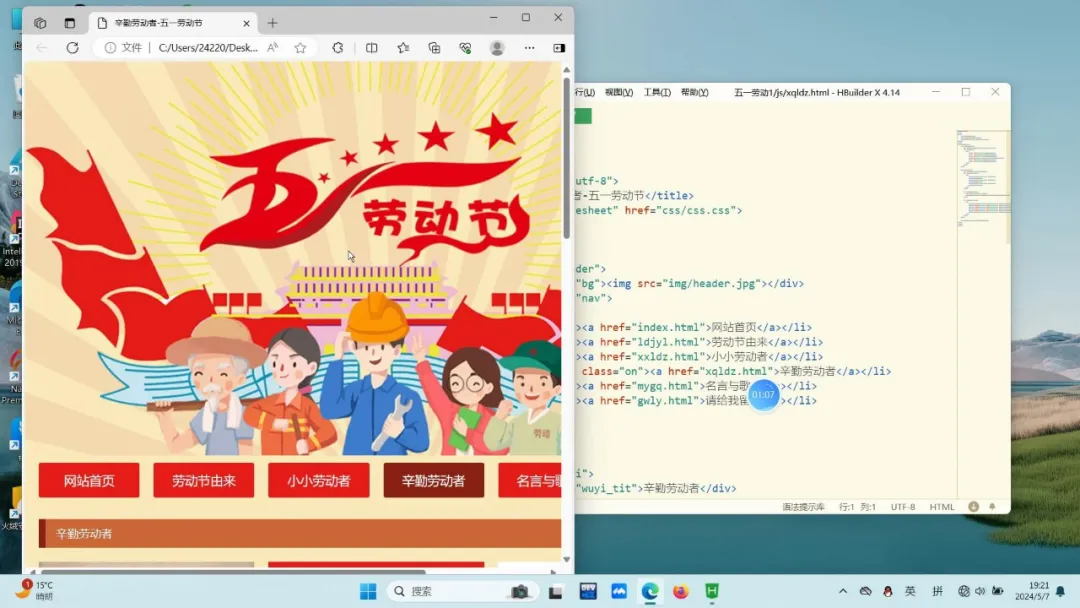
Task: Switch to Microsoft Edge on the taskbar
Action: [x=650, y=591]
